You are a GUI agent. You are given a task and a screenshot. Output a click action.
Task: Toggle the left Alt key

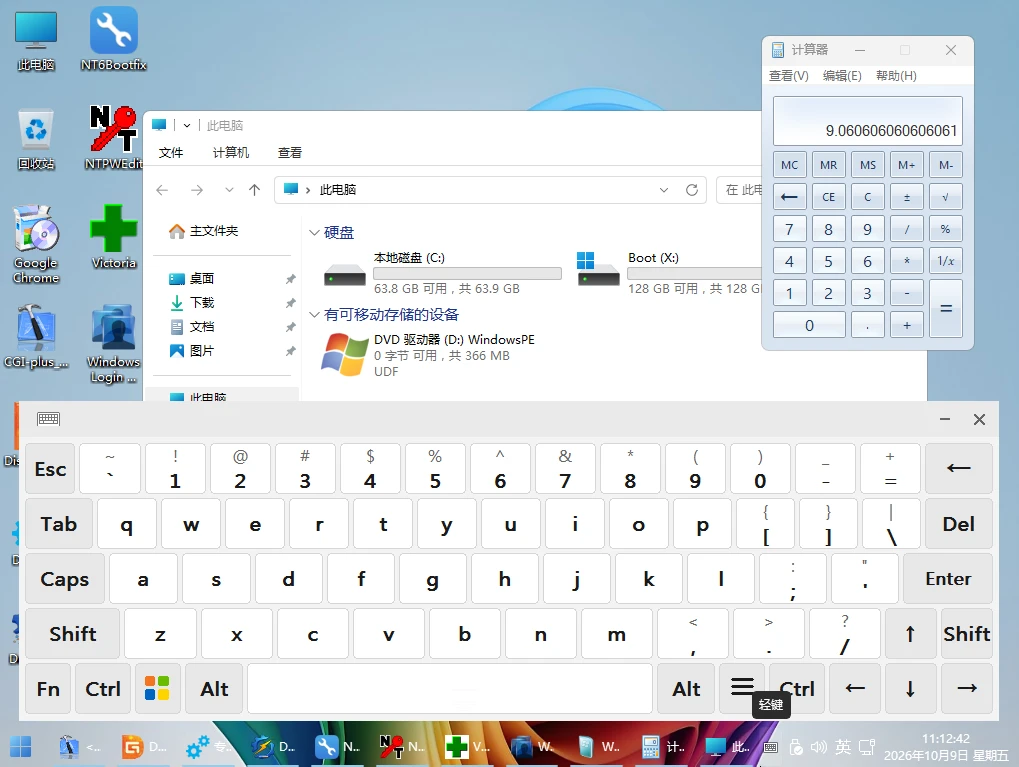214,688
